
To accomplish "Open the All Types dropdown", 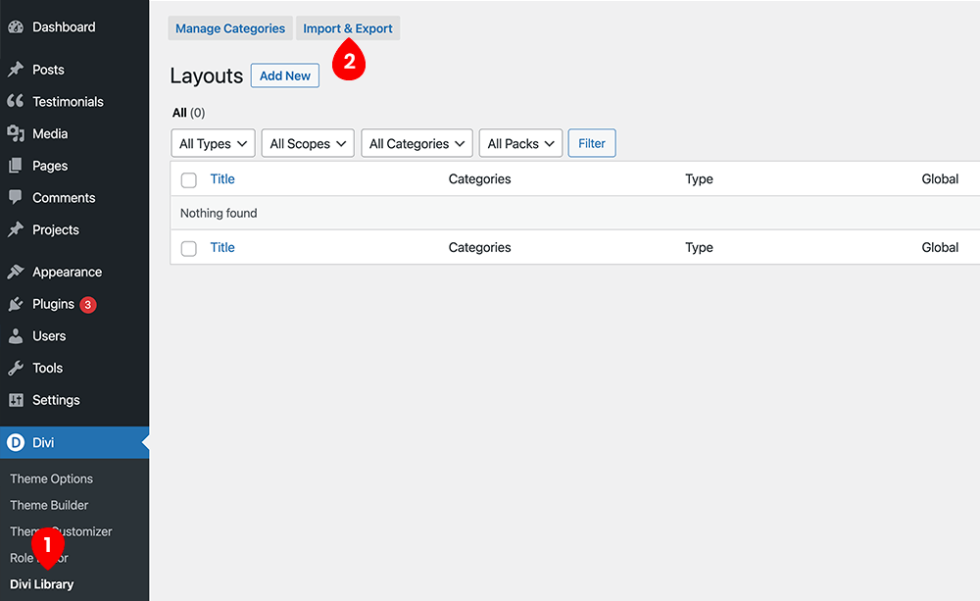I will [x=213, y=144].
